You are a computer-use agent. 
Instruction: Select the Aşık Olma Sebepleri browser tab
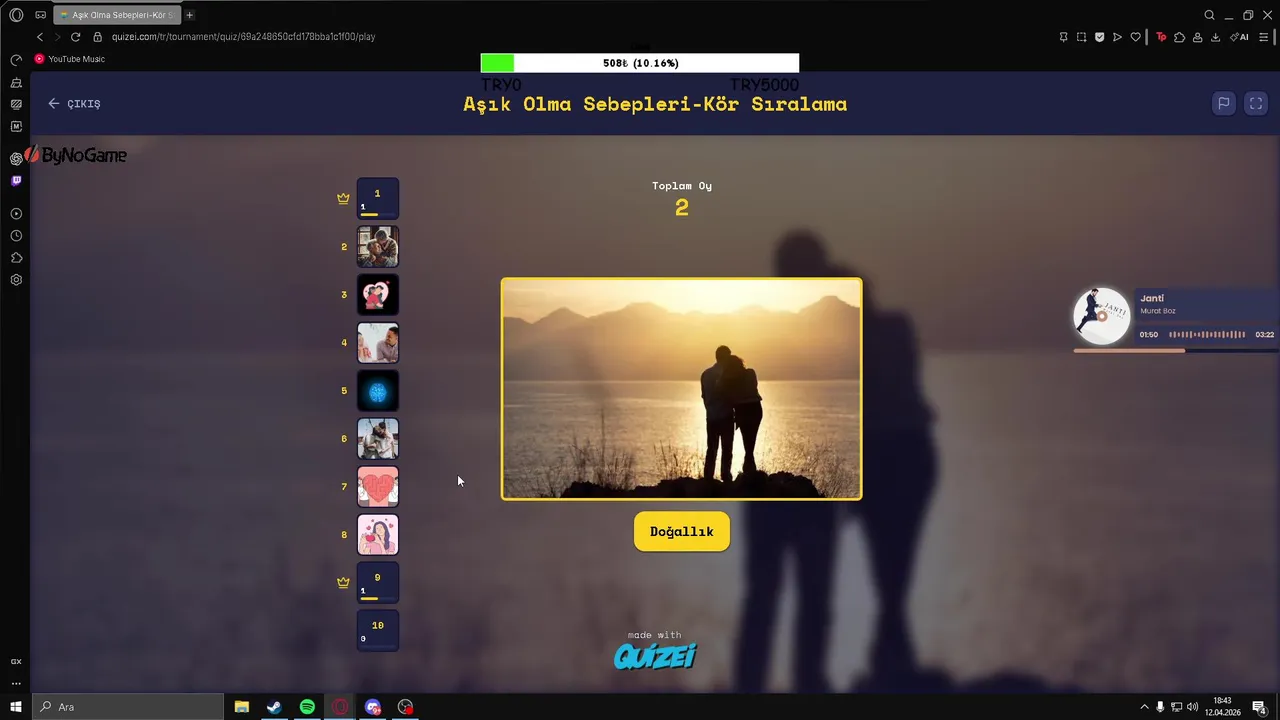[x=115, y=15]
